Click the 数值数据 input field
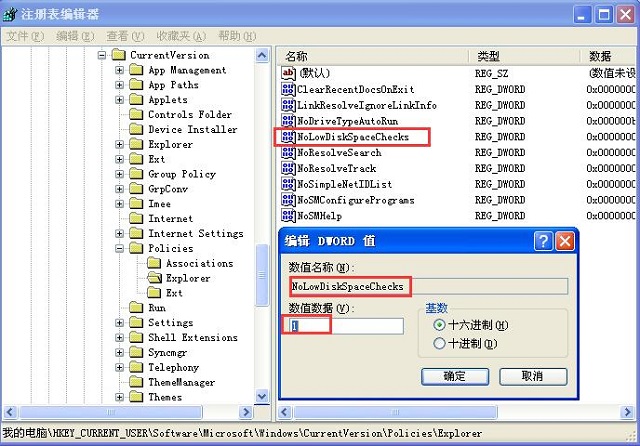 tap(347, 326)
